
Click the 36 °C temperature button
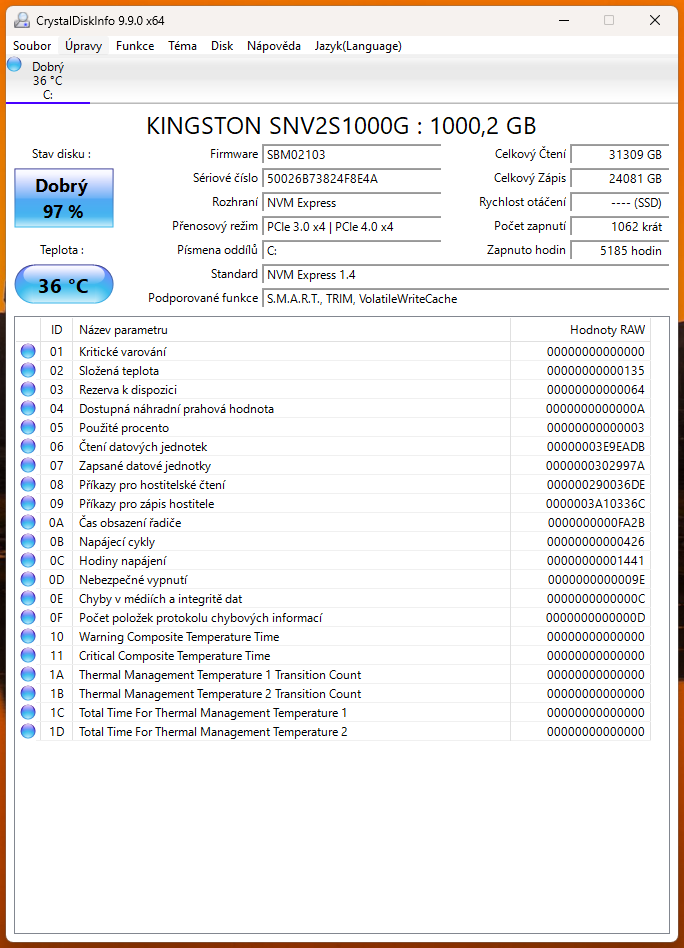pyautogui.click(x=64, y=284)
